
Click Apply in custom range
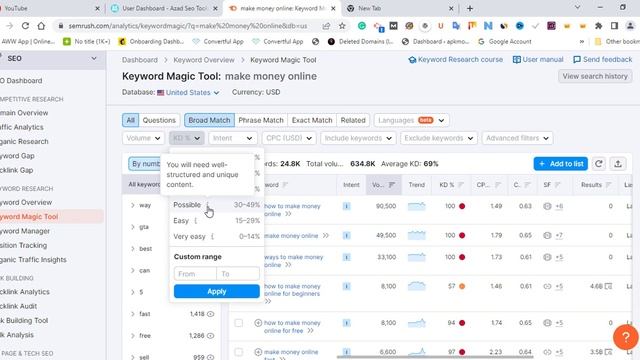click(217, 291)
